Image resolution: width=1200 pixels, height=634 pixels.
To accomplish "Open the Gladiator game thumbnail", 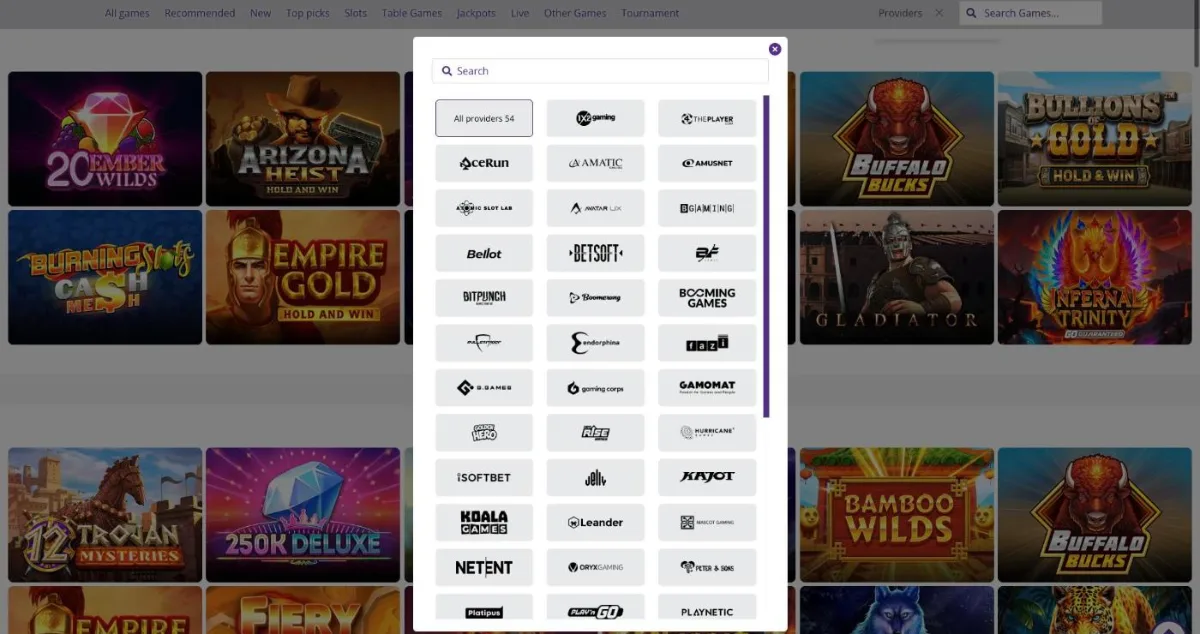I will point(897,277).
